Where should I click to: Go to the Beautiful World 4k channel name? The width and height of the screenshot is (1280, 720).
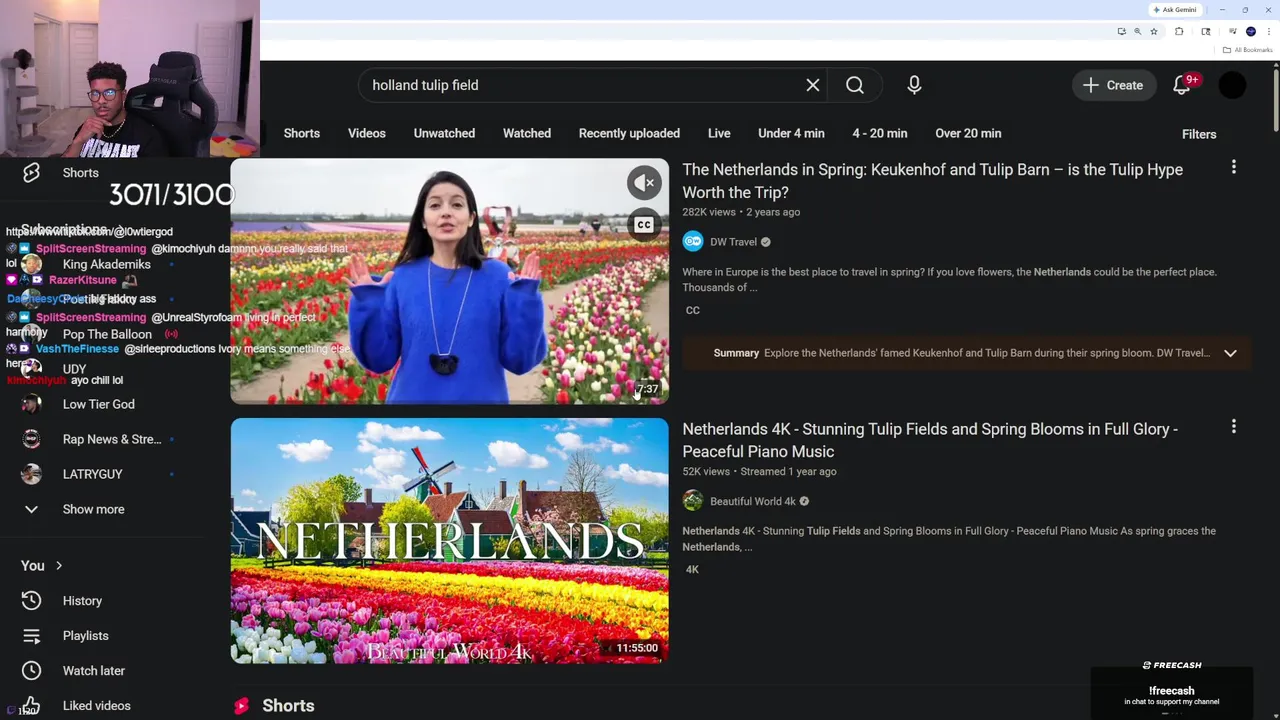tap(753, 501)
